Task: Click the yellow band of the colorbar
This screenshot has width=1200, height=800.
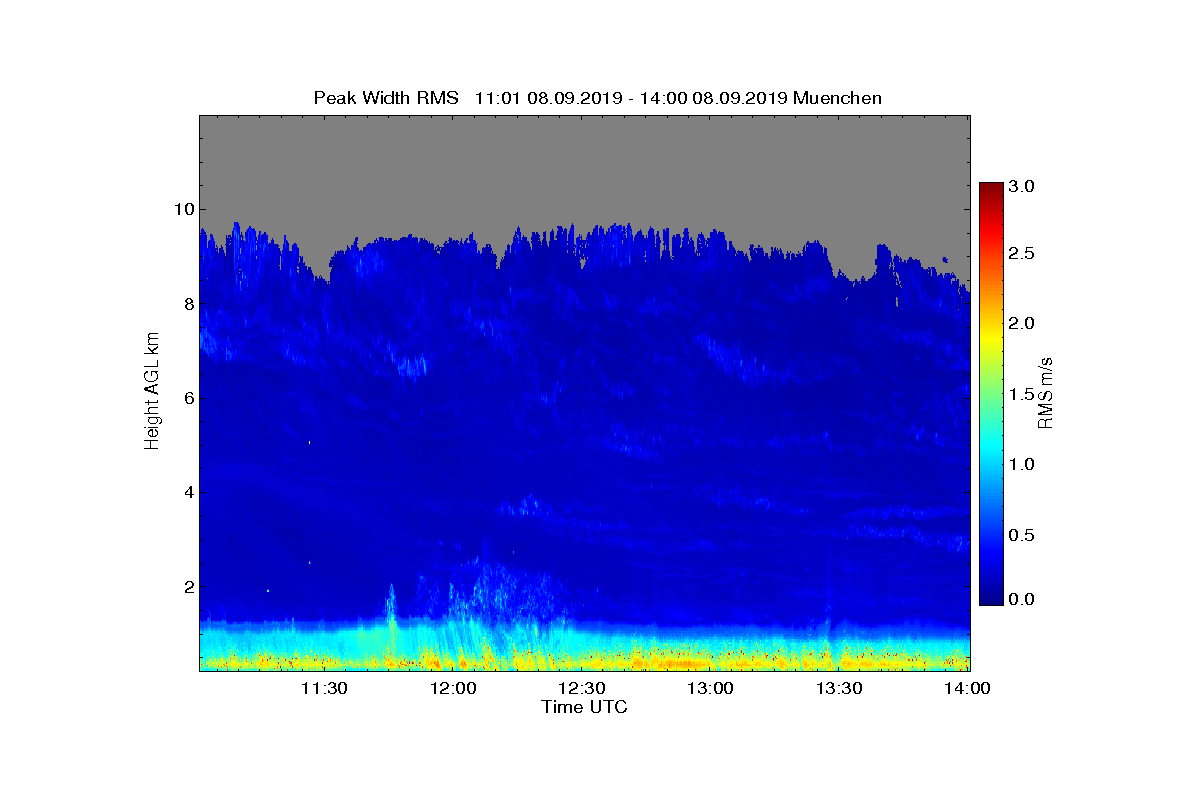Action: click(x=991, y=338)
